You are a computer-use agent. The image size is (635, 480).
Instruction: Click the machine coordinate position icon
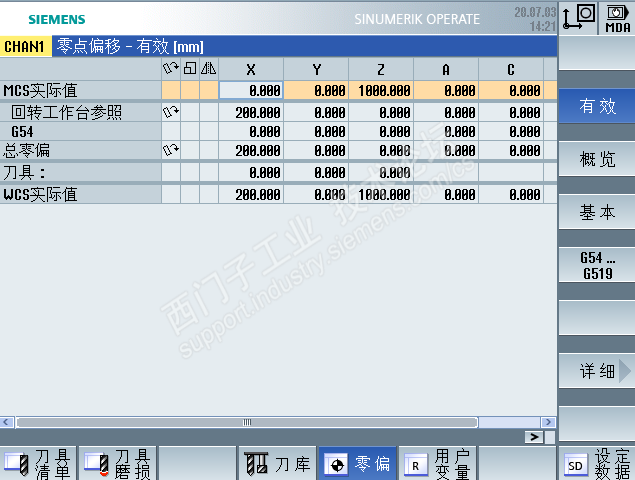(579, 18)
